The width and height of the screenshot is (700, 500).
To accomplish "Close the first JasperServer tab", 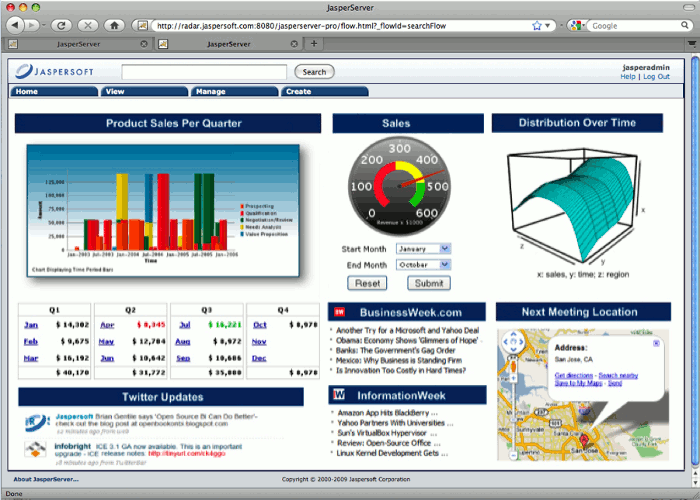I will [144, 44].
